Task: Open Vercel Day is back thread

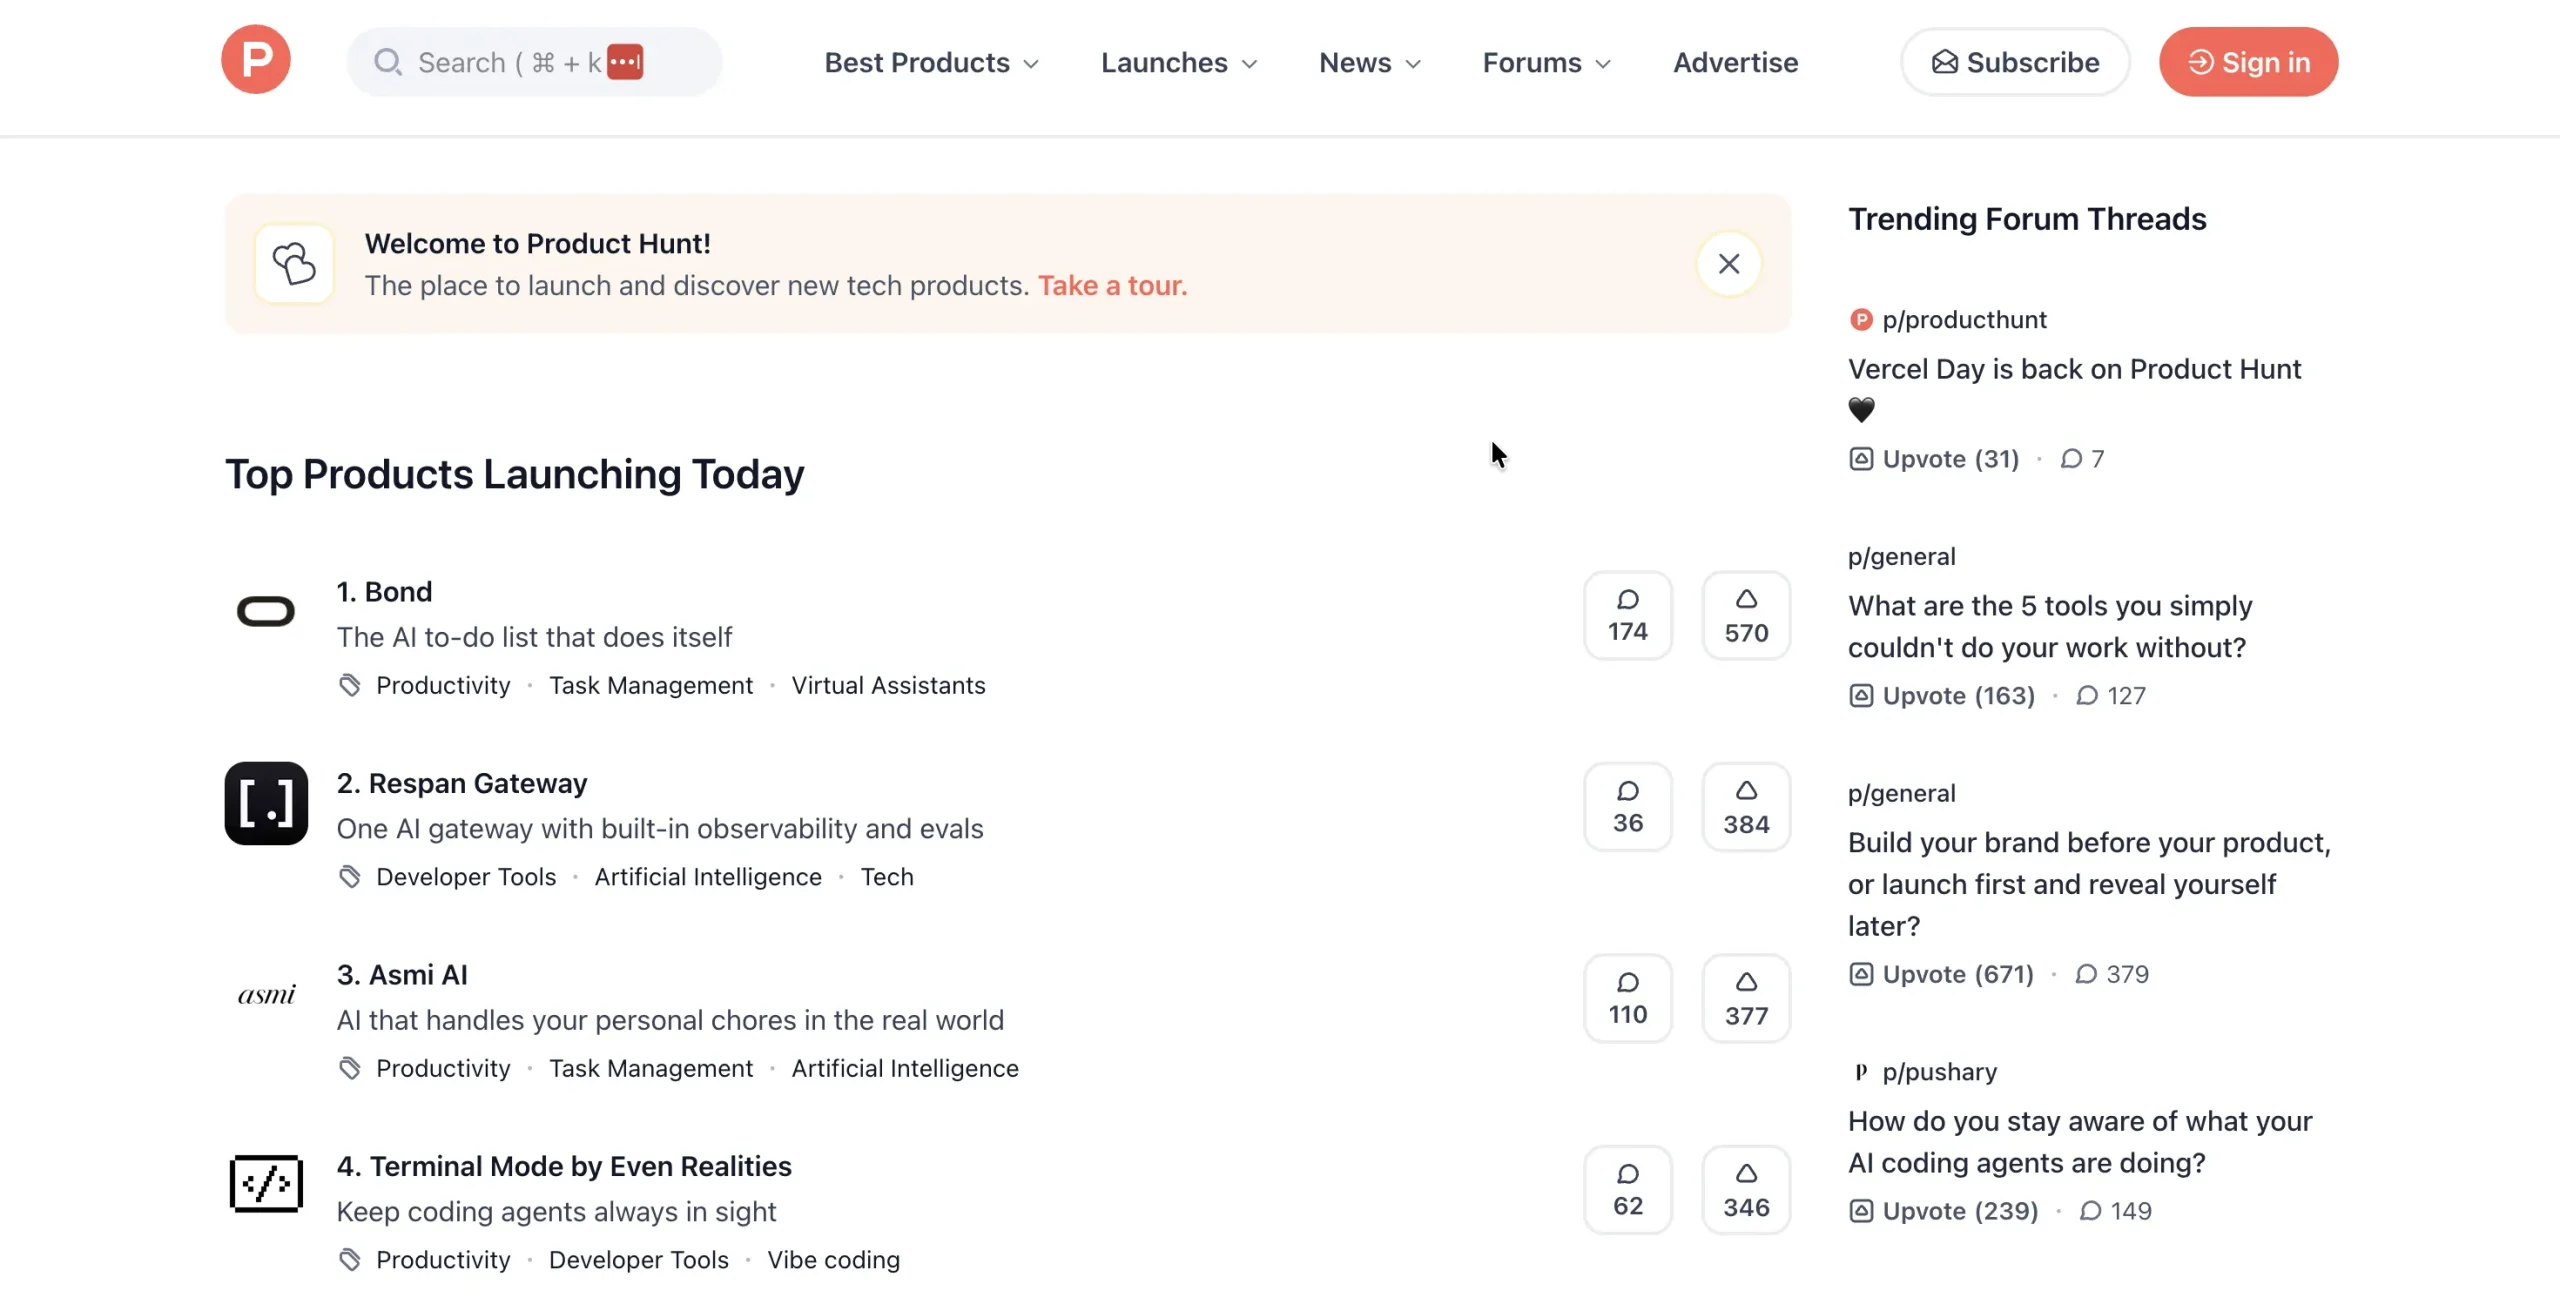Action: [2074, 389]
